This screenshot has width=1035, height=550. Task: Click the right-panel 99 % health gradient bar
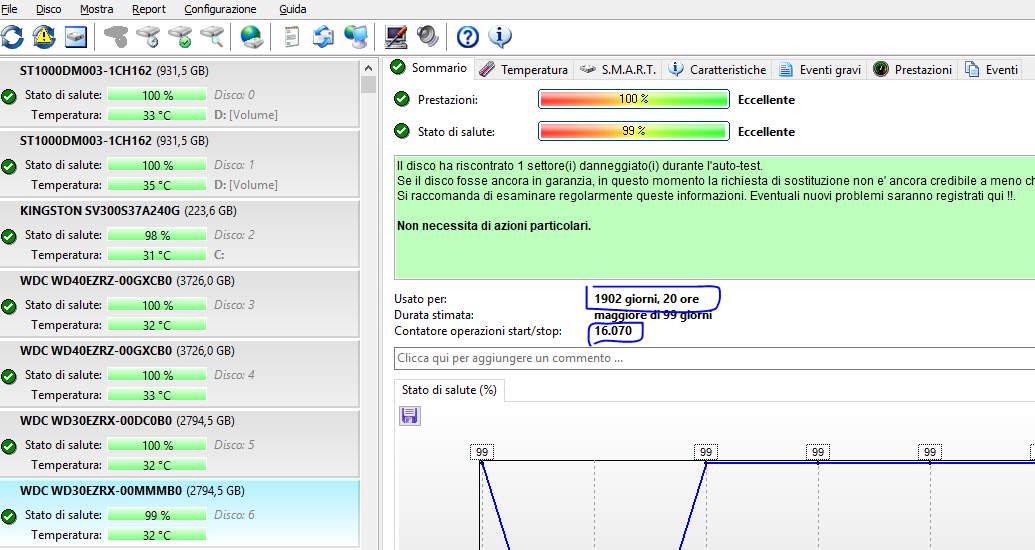coord(634,131)
